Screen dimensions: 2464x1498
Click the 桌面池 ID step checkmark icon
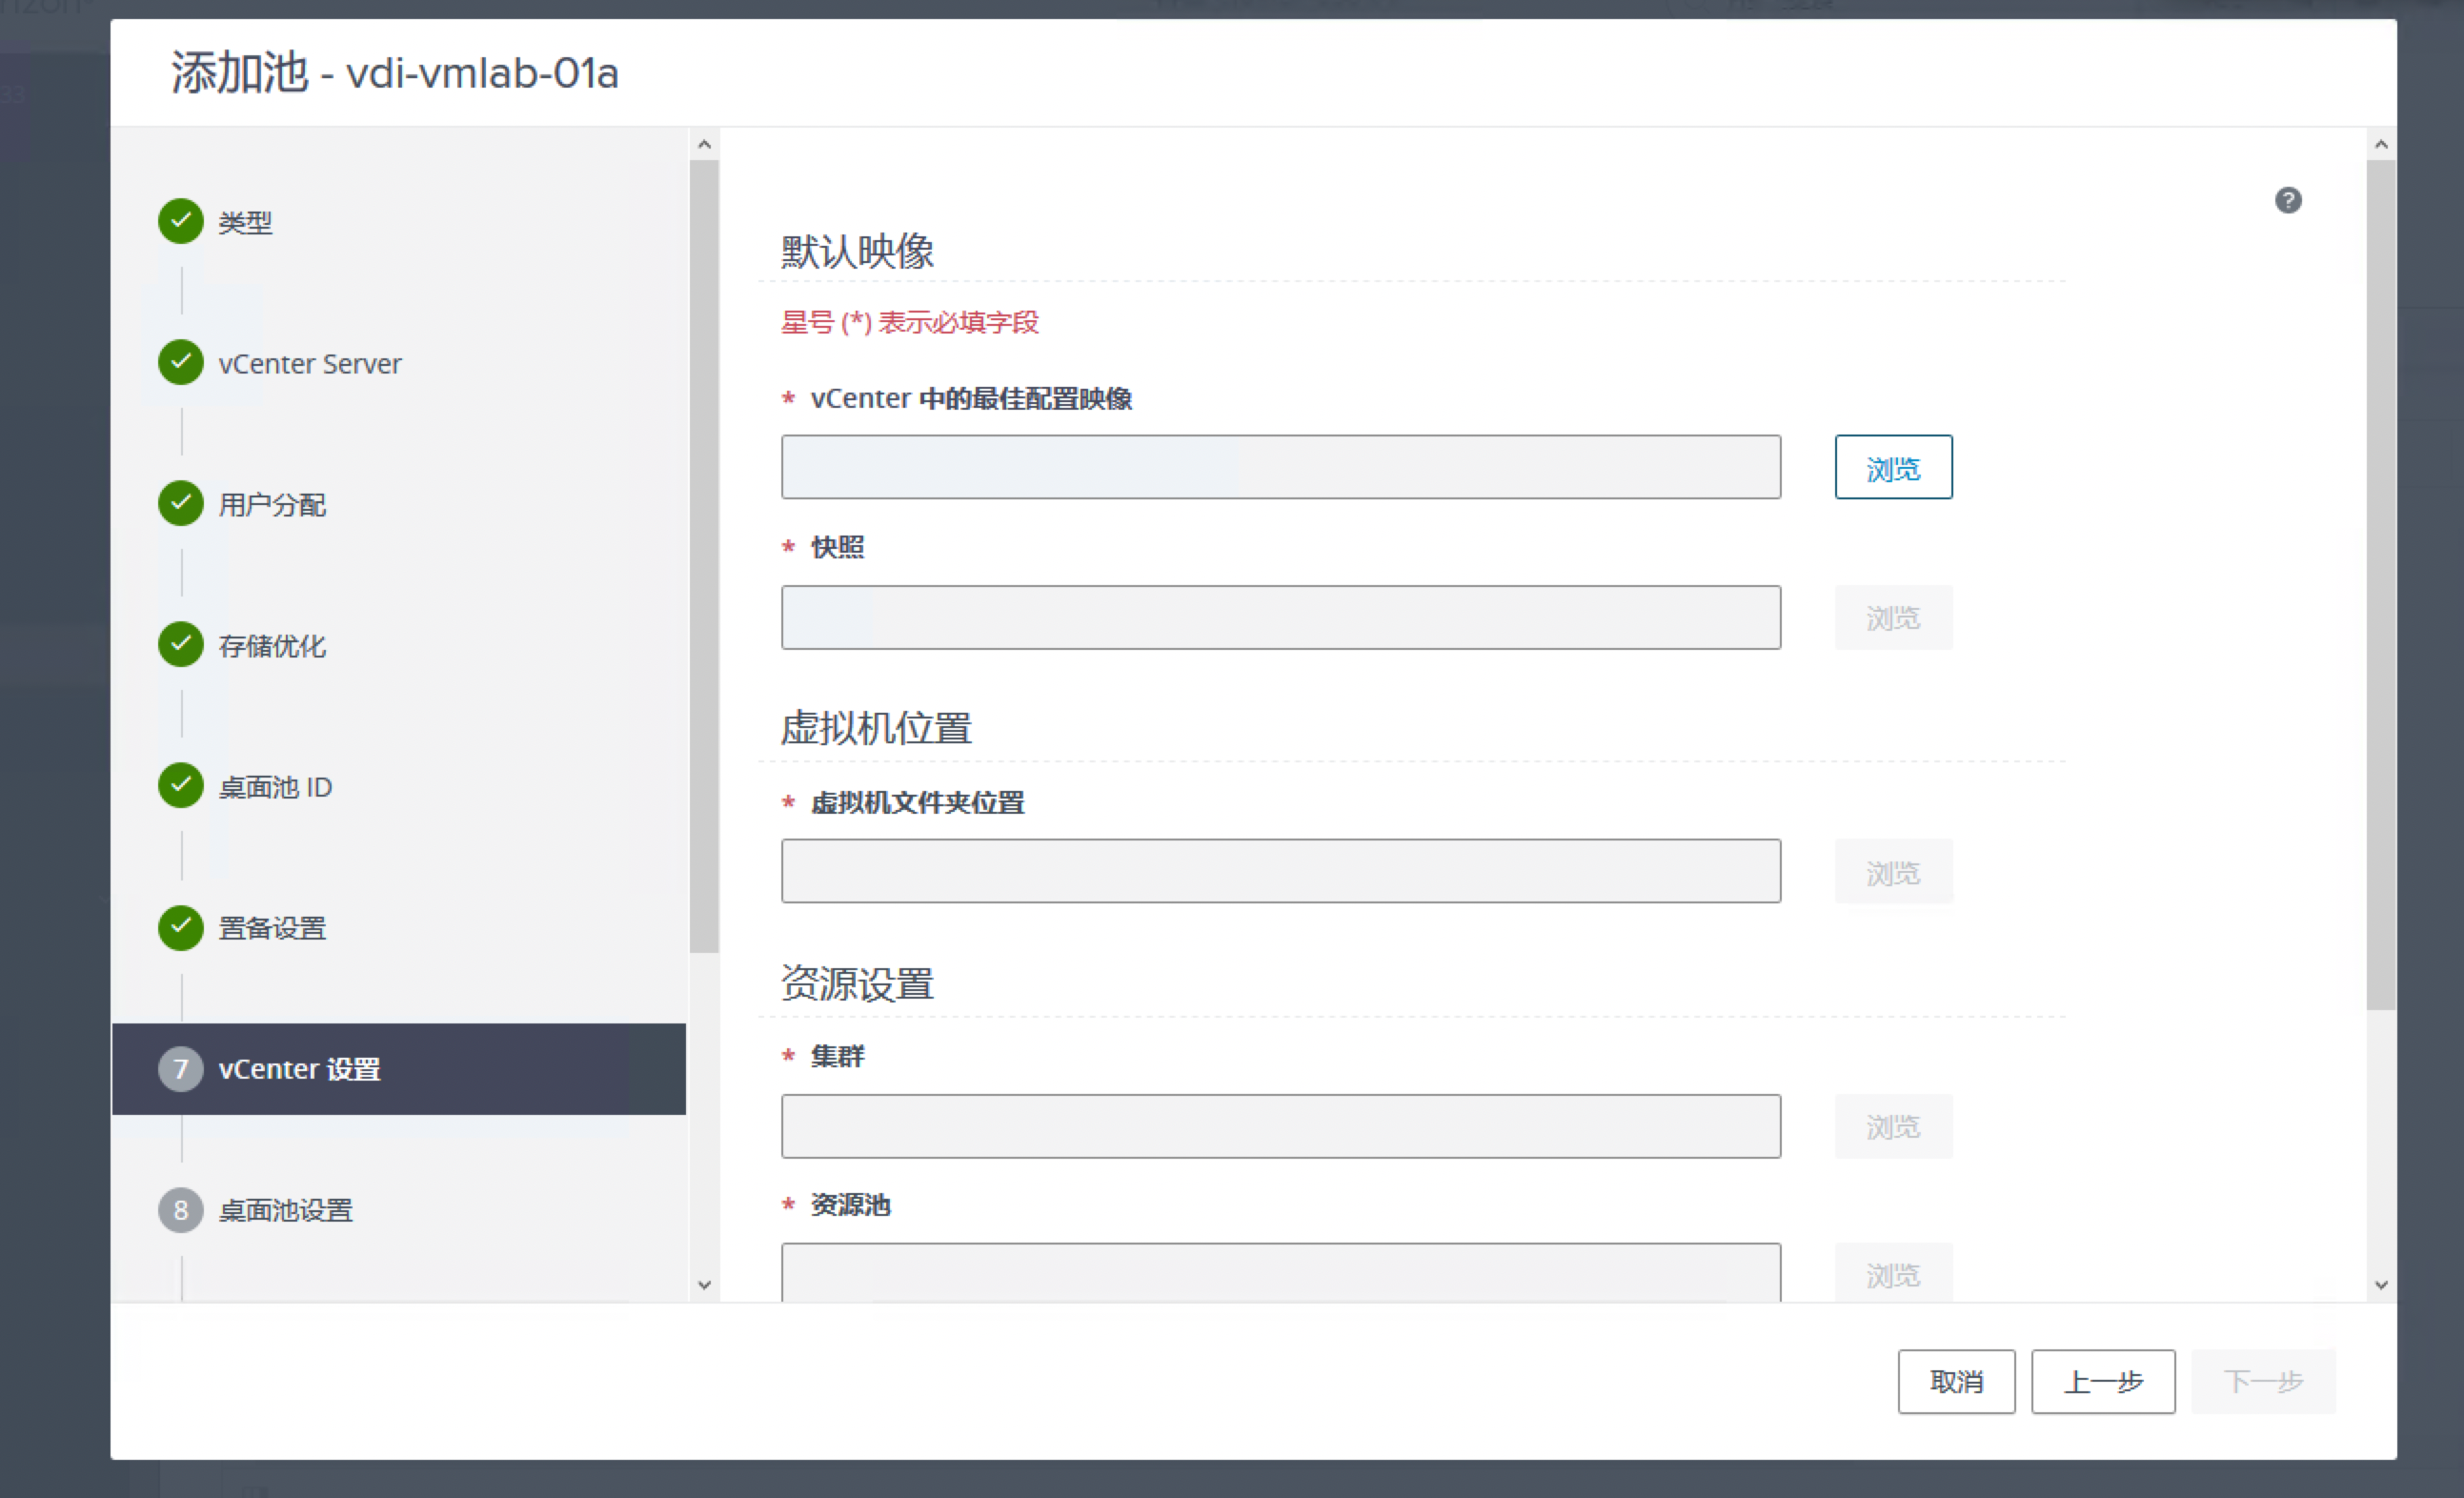pyautogui.click(x=181, y=785)
